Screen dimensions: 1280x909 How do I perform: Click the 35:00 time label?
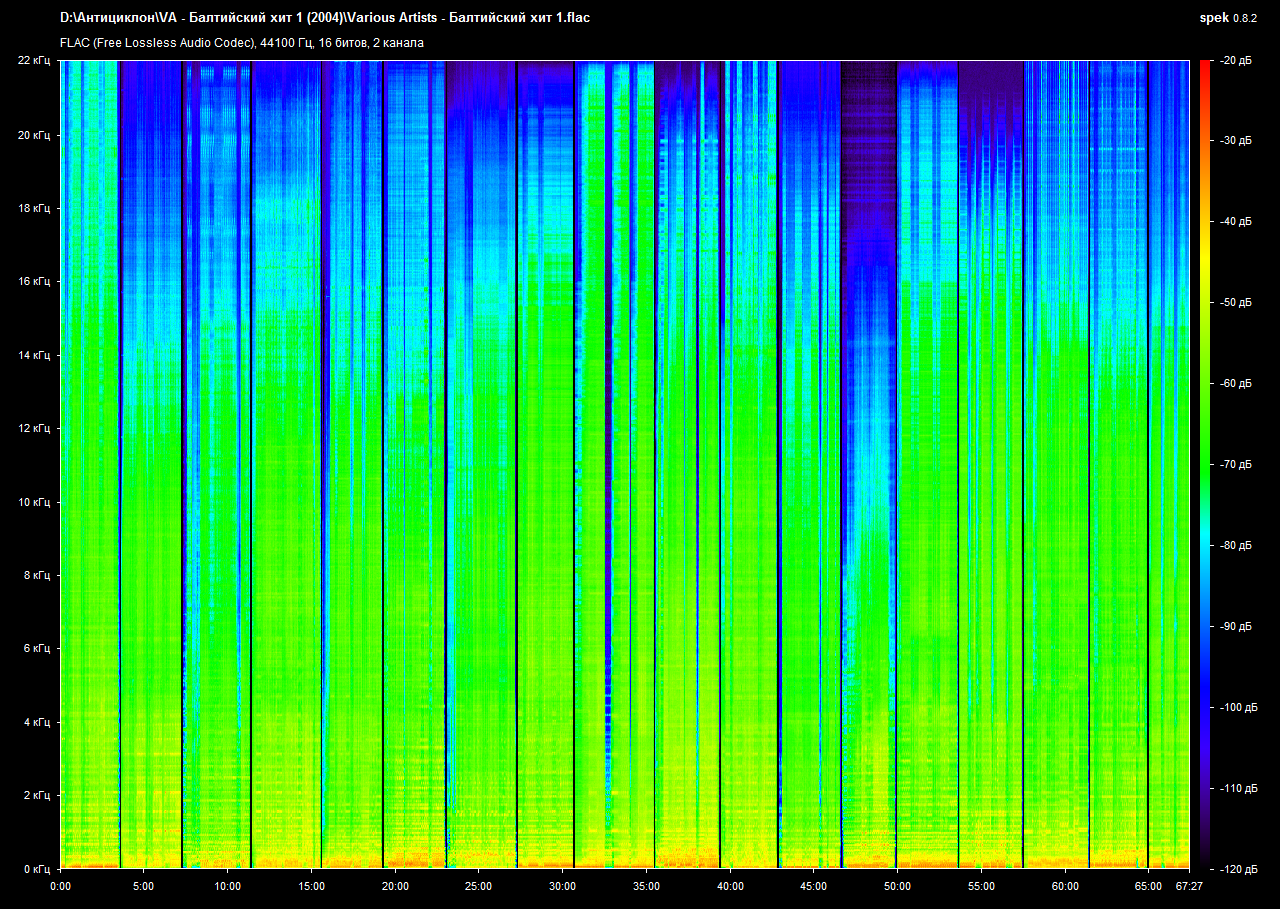click(646, 886)
